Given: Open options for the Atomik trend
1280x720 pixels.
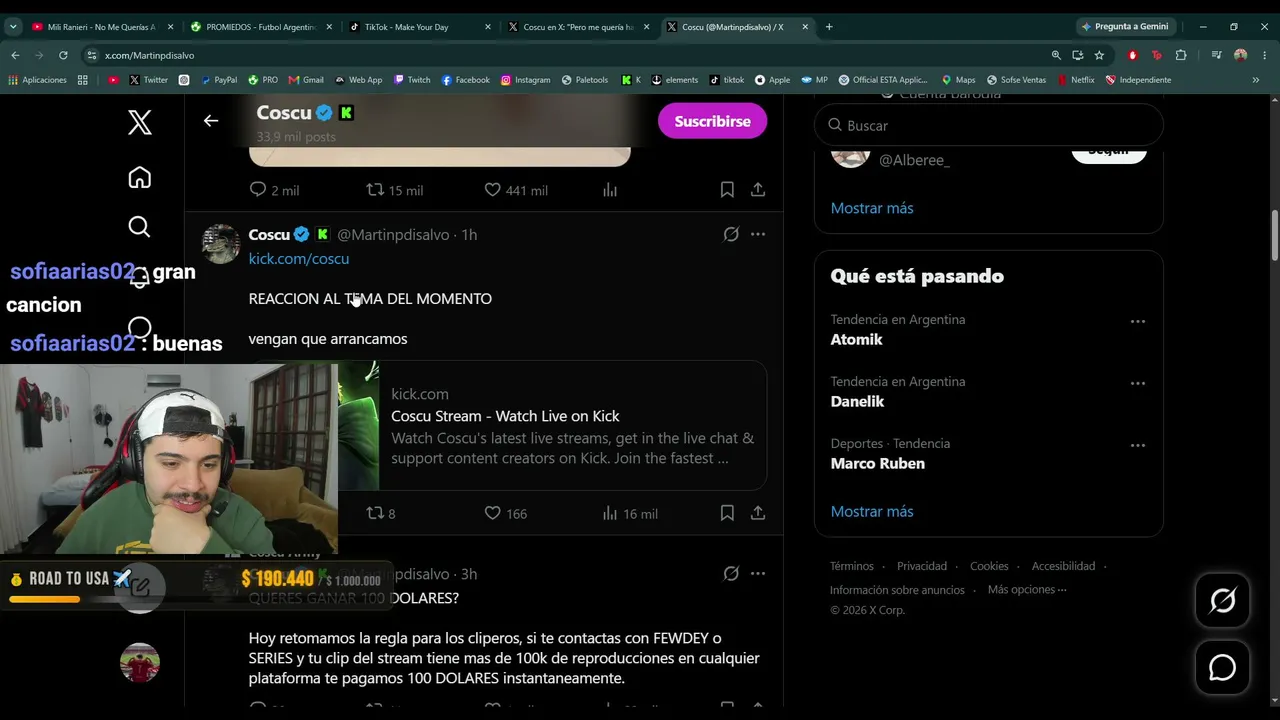Looking at the screenshot, I should click(1137, 322).
